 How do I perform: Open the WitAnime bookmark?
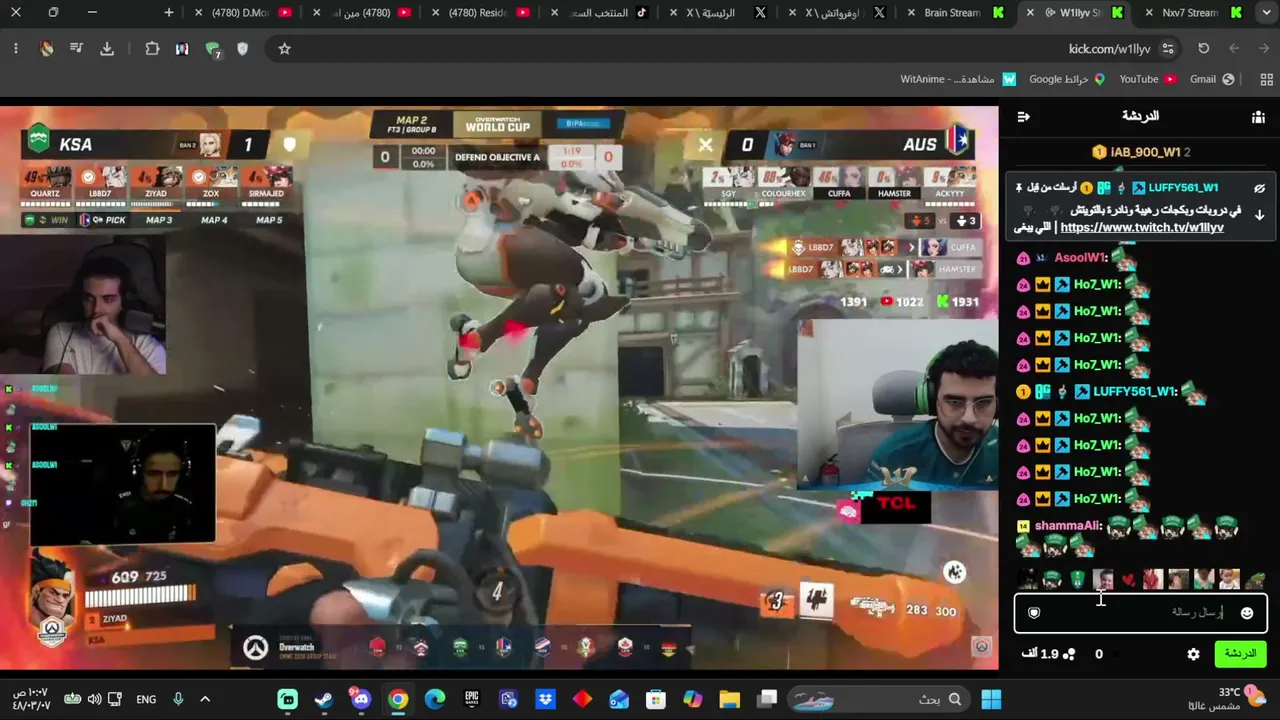958,80
